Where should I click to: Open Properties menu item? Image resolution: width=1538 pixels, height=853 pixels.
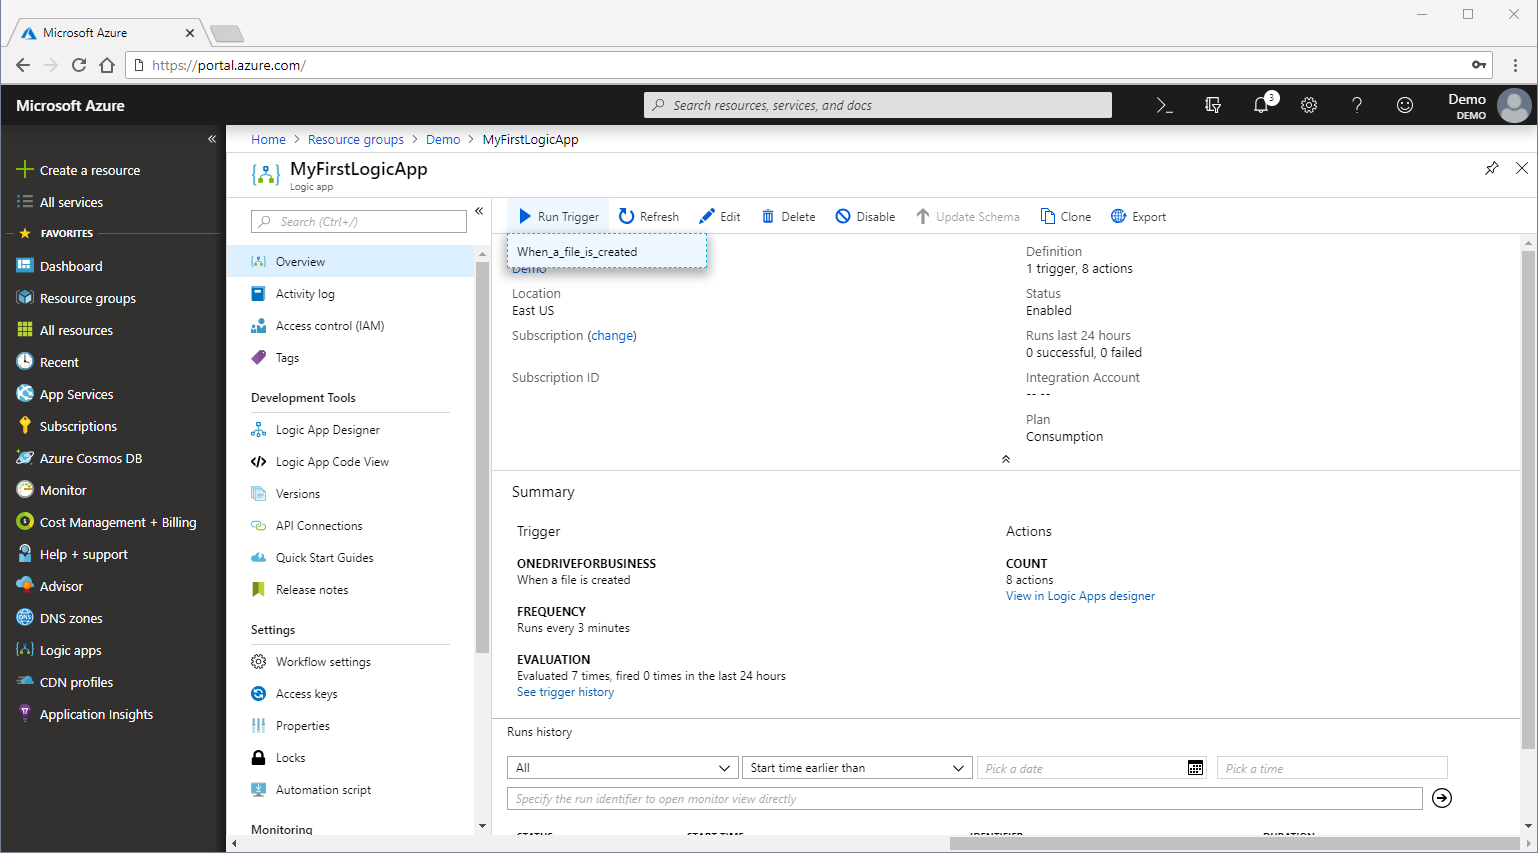350,726
